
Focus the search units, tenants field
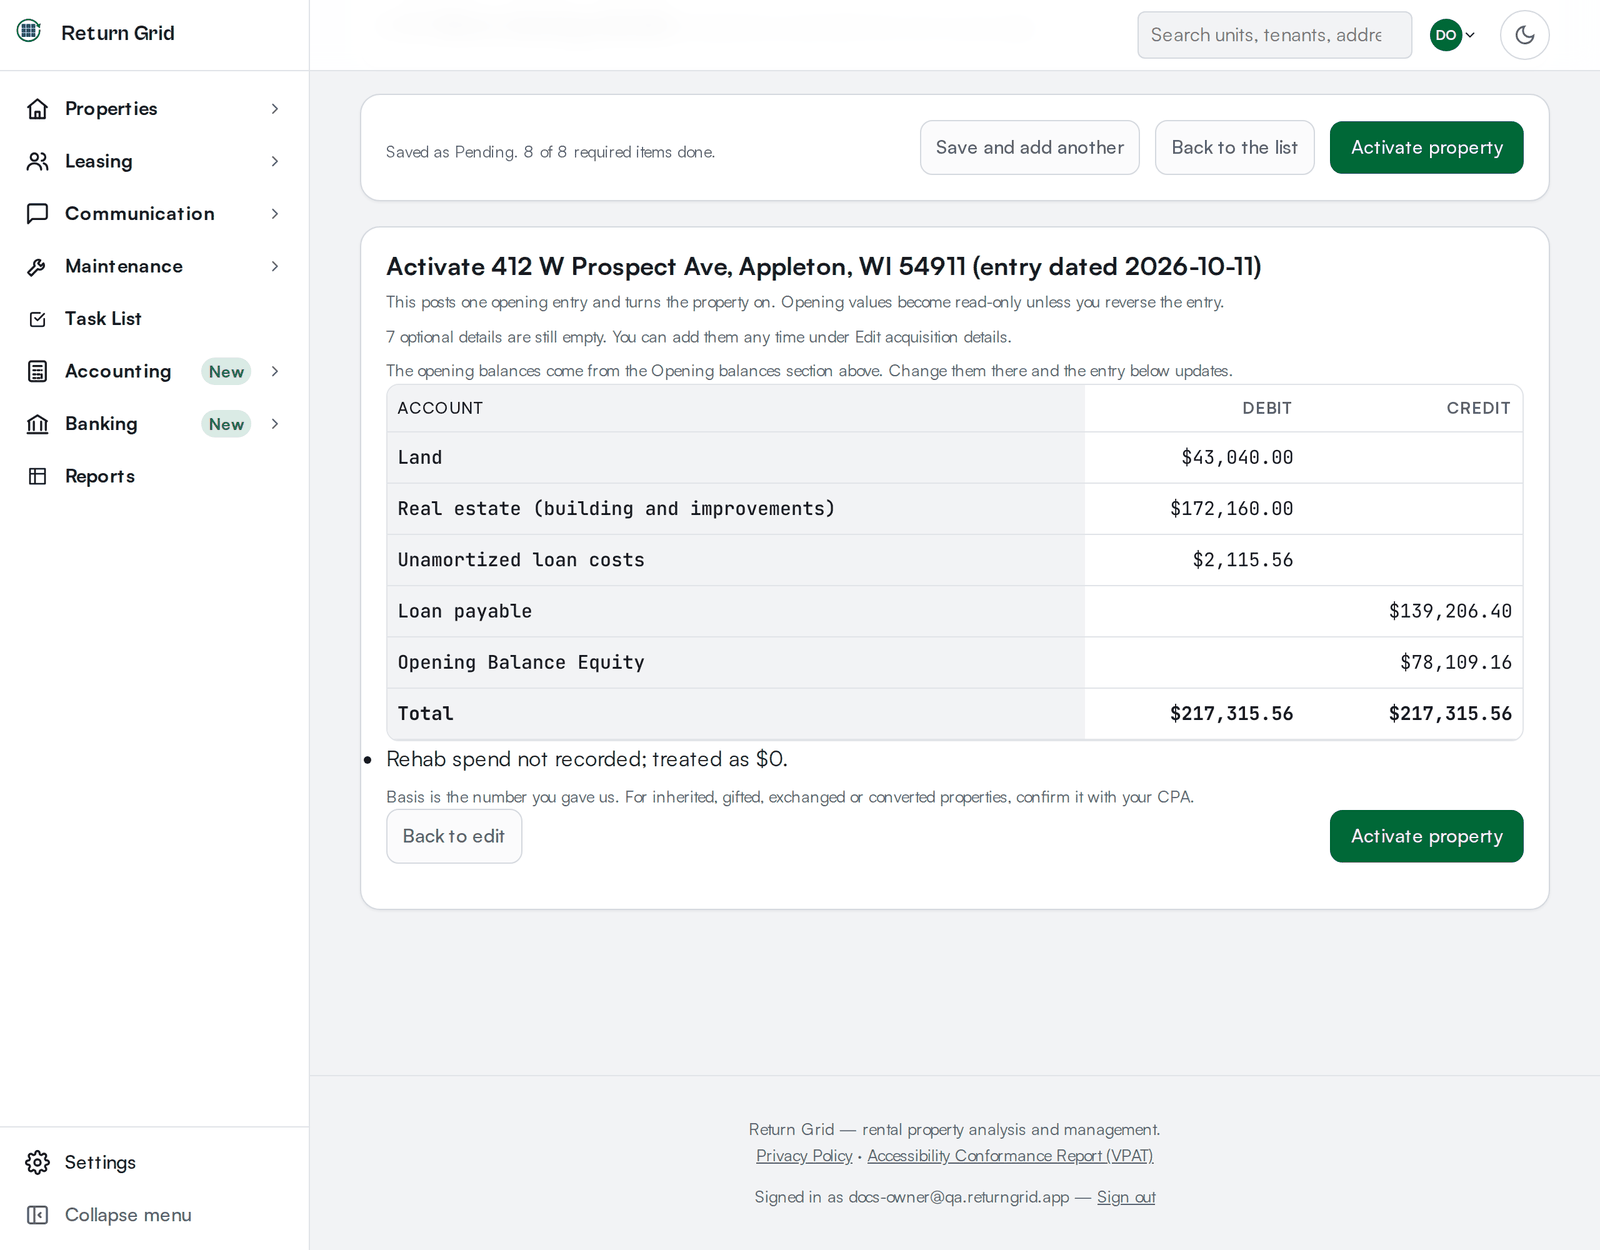tap(1275, 35)
